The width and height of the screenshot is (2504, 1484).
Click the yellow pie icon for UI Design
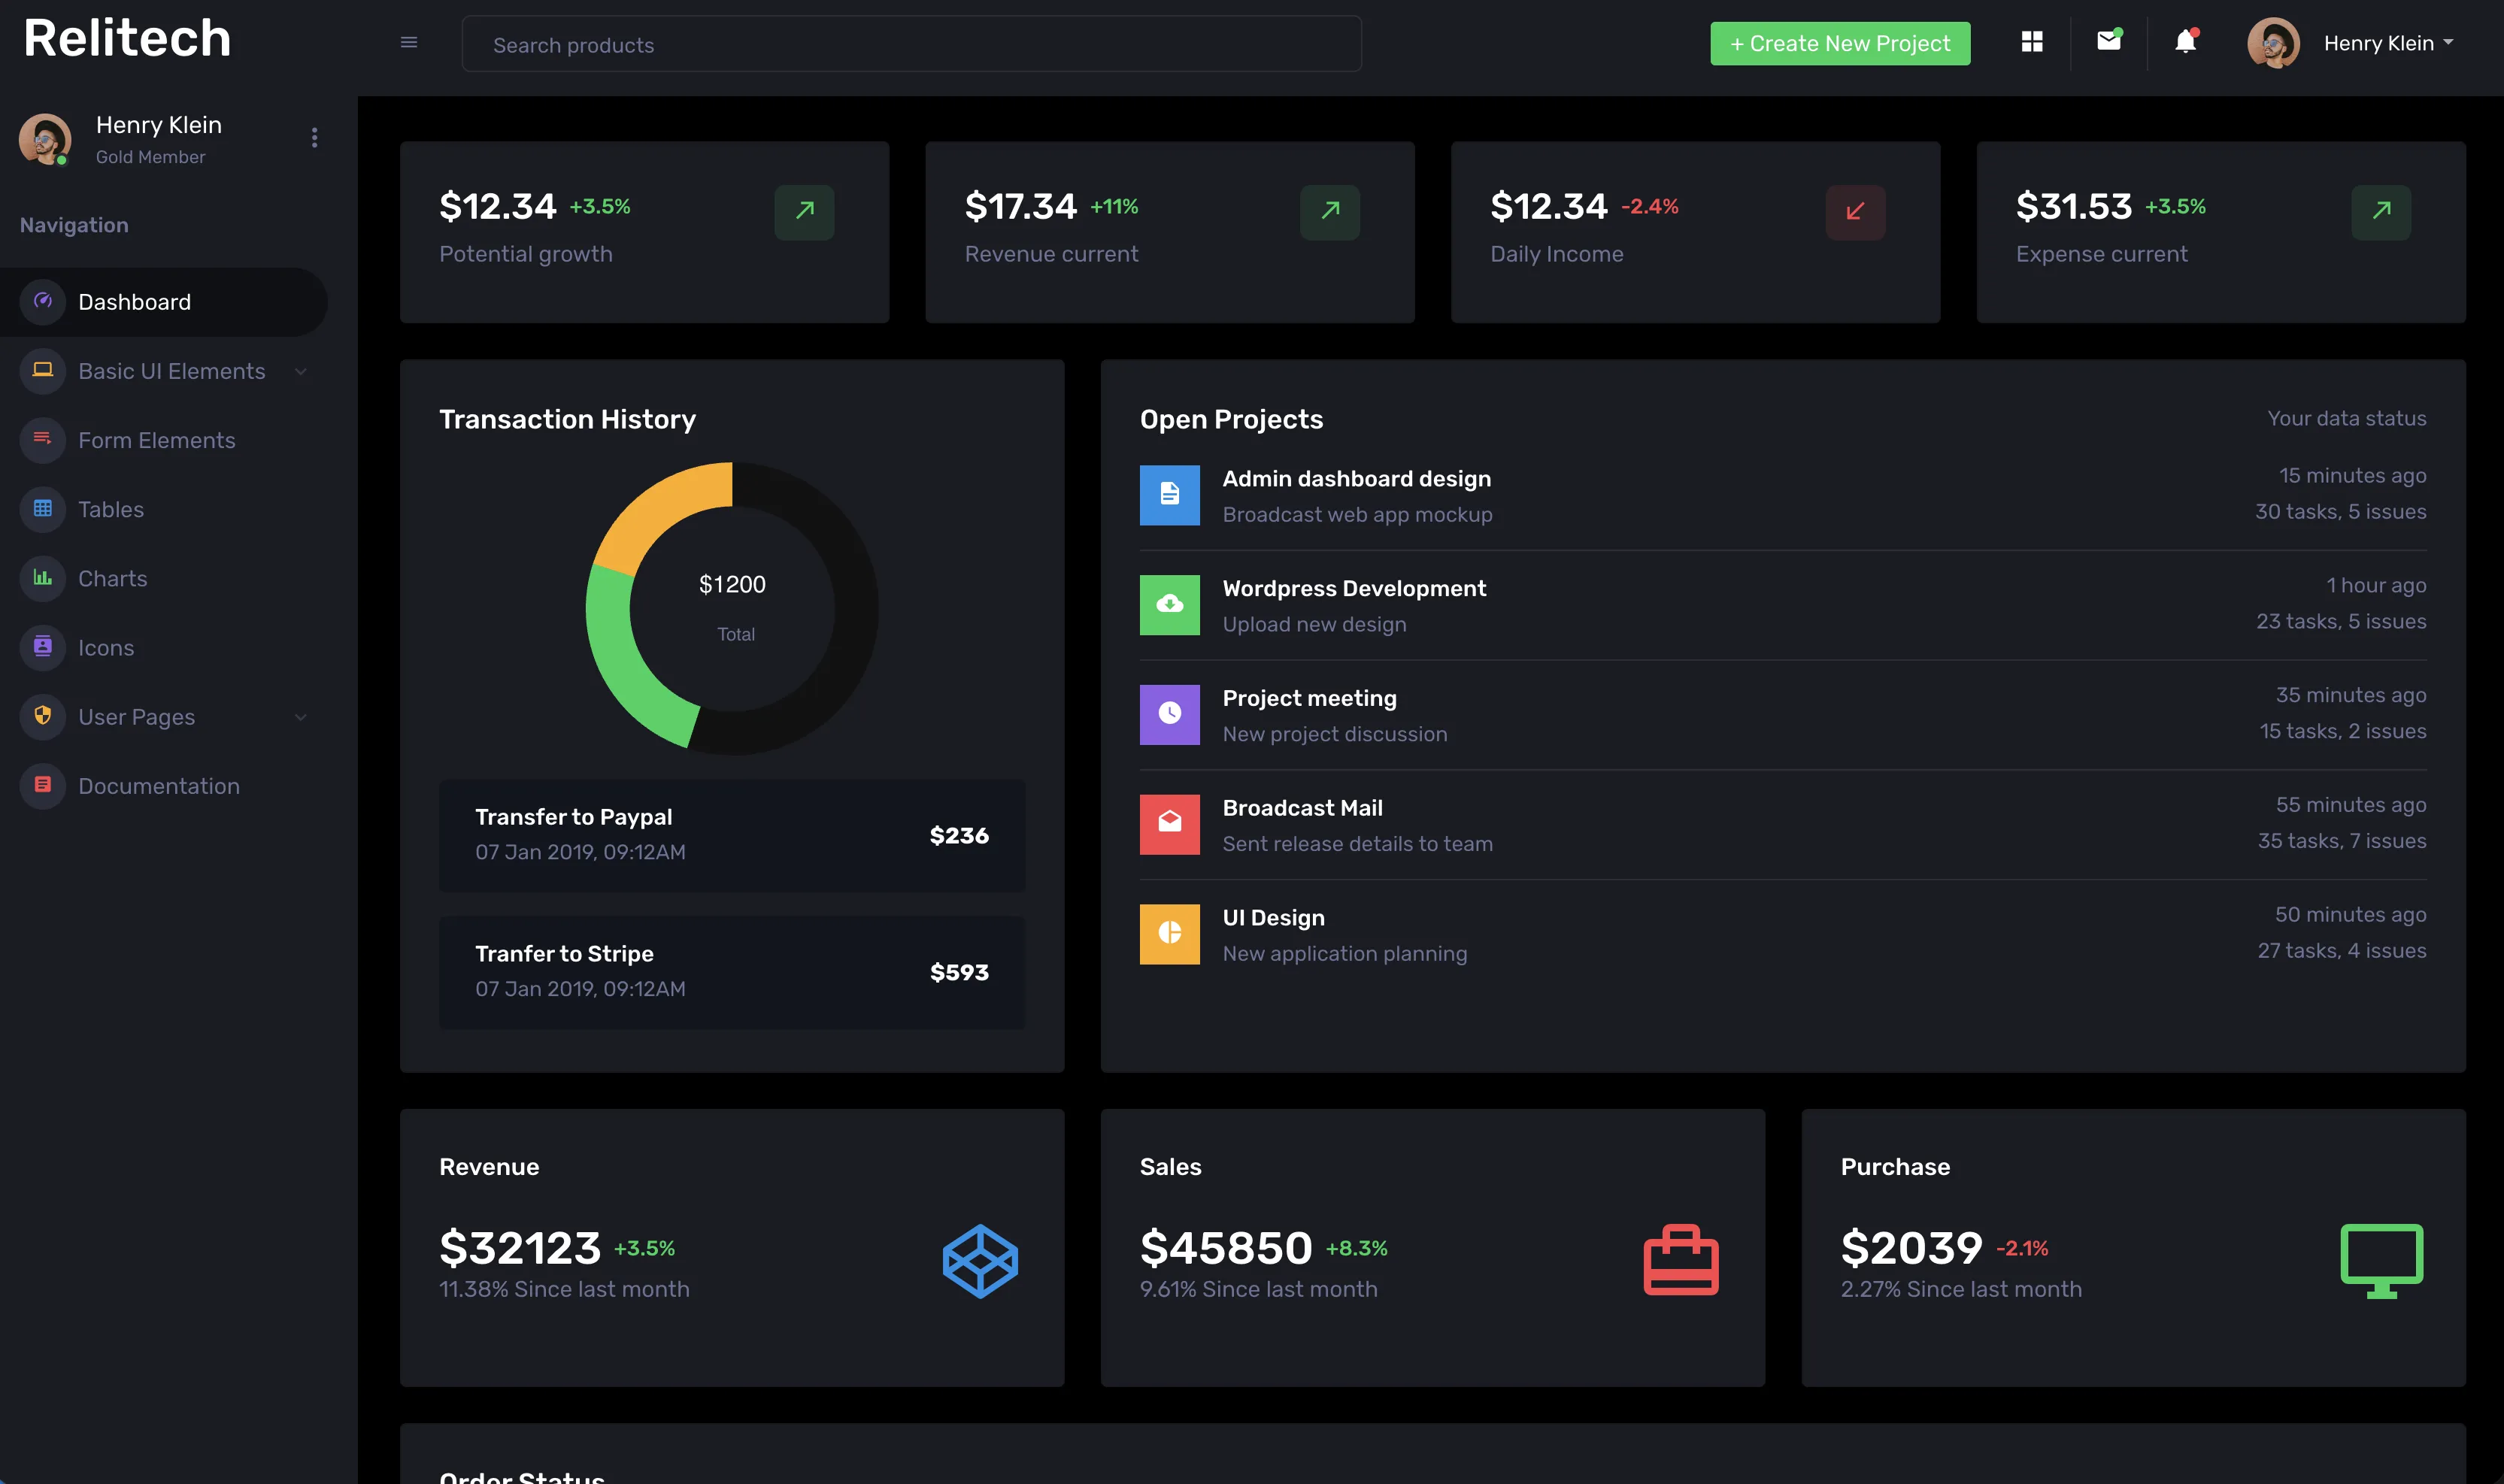coord(1170,934)
